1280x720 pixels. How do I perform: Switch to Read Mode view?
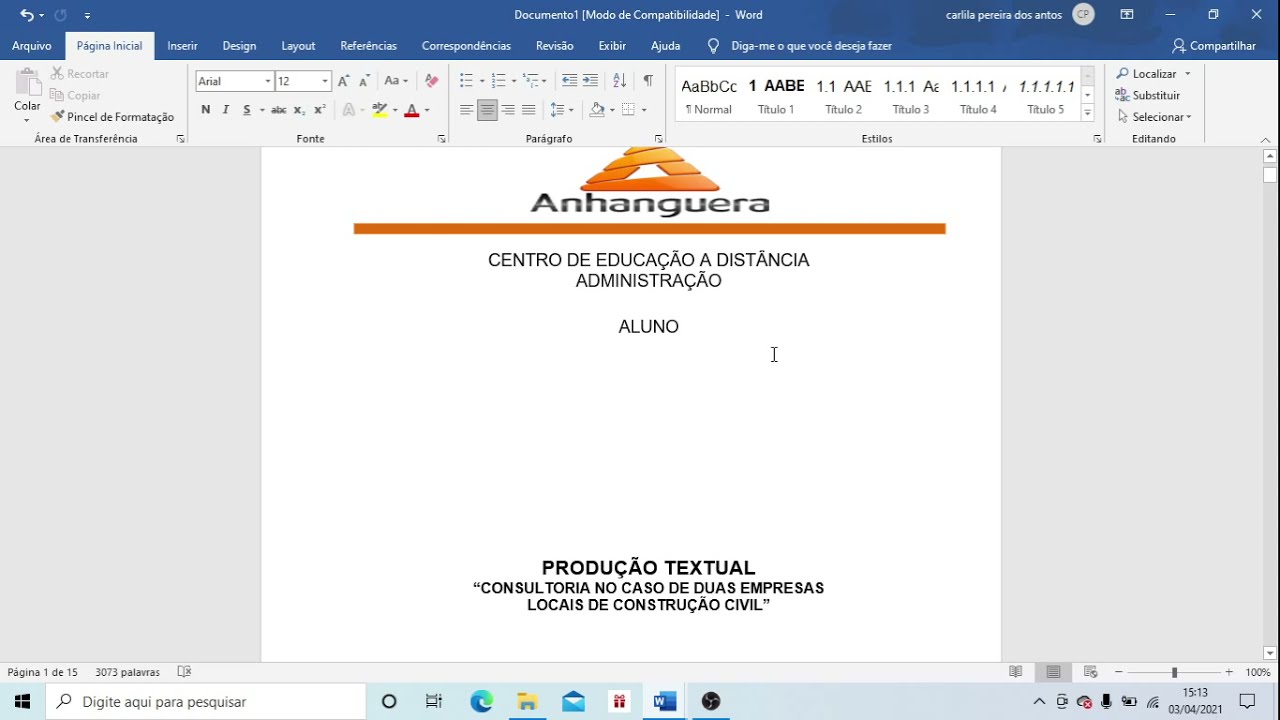(x=1015, y=672)
